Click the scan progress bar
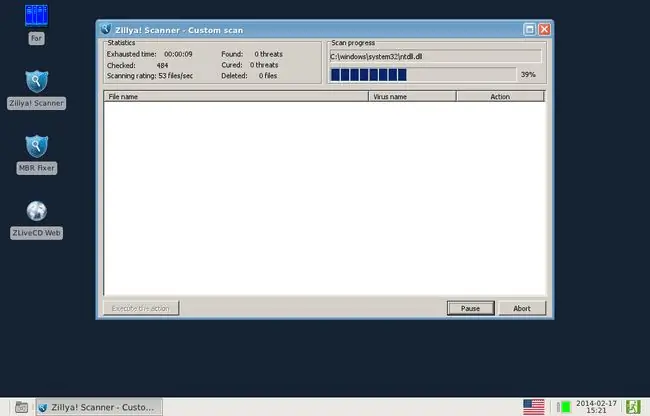Image resolution: width=650 pixels, height=416 pixels. tap(423, 75)
